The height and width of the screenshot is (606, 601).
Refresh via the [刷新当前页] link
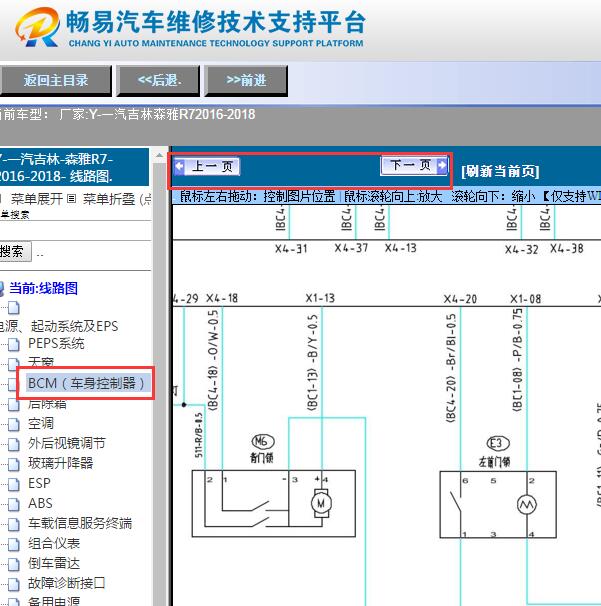(x=500, y=171)
